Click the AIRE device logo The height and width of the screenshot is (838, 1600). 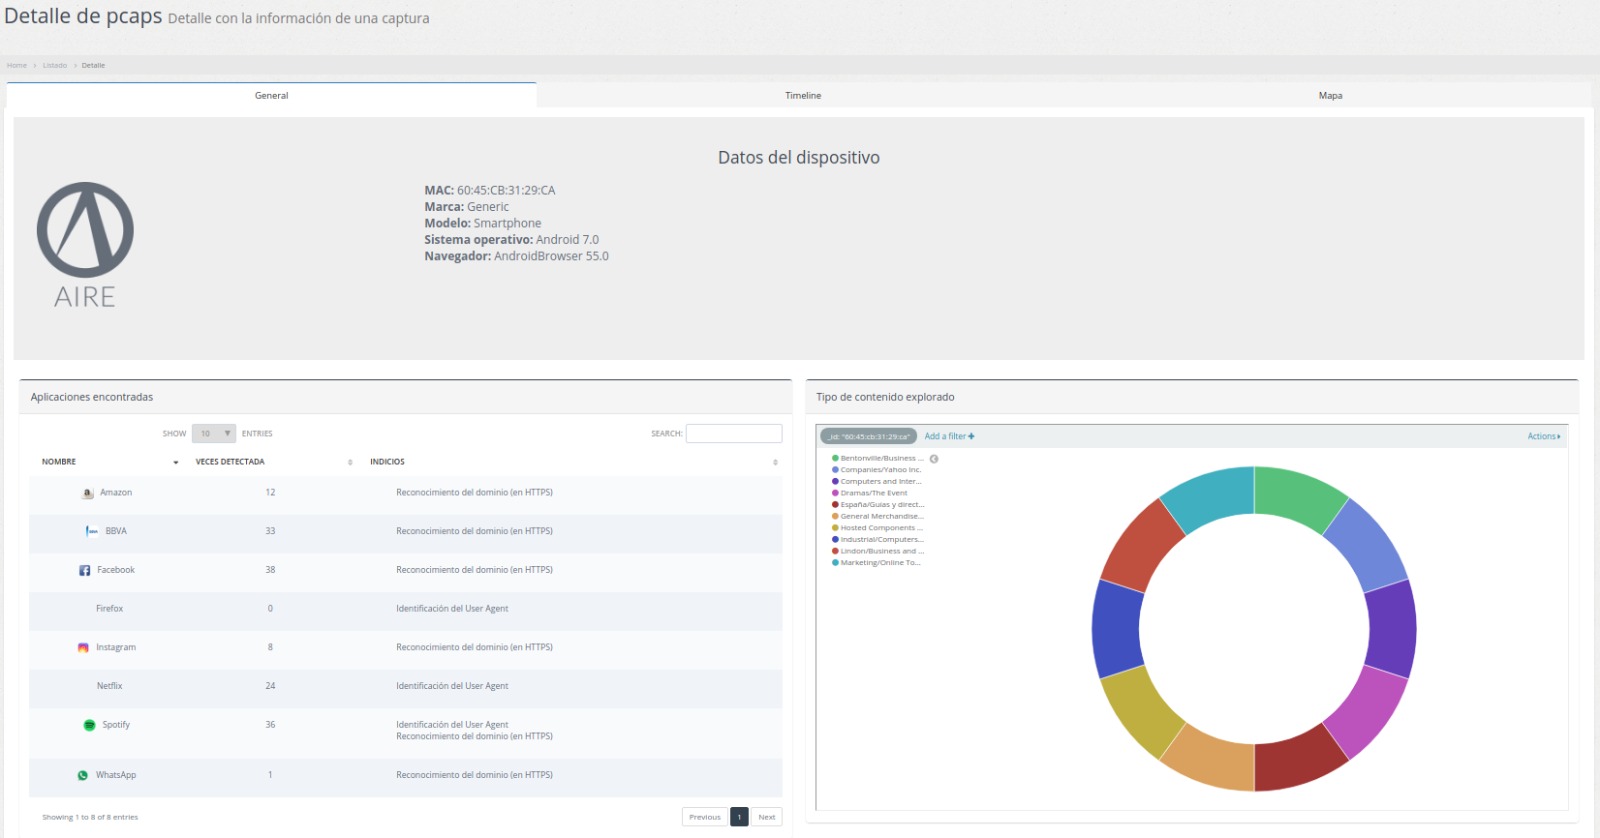[85, 245]
